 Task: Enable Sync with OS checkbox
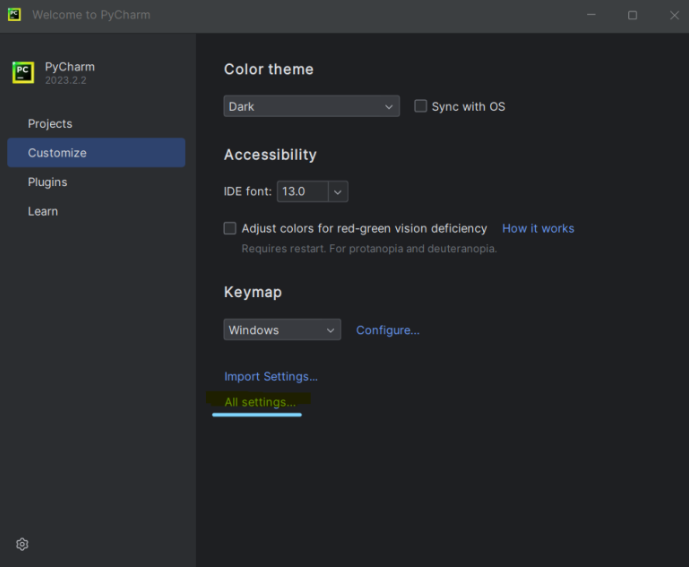click(x=421, y=106)
